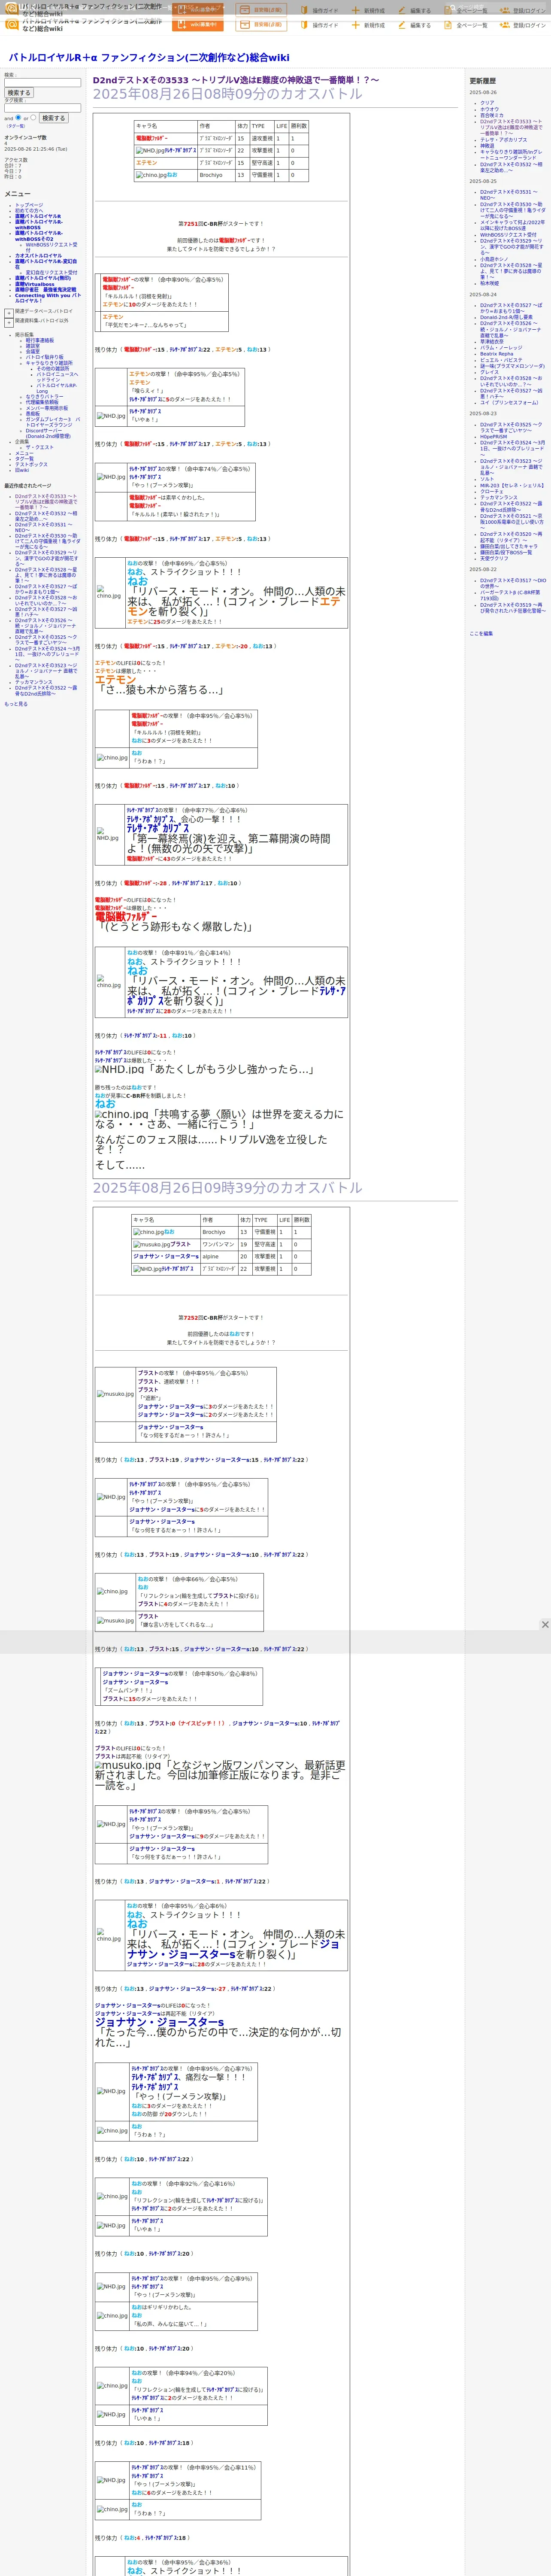The height and width of the screenshot is (2576, 551).
Task: Open ザ・クエスト link in sidebar
Action: [40, 448]
